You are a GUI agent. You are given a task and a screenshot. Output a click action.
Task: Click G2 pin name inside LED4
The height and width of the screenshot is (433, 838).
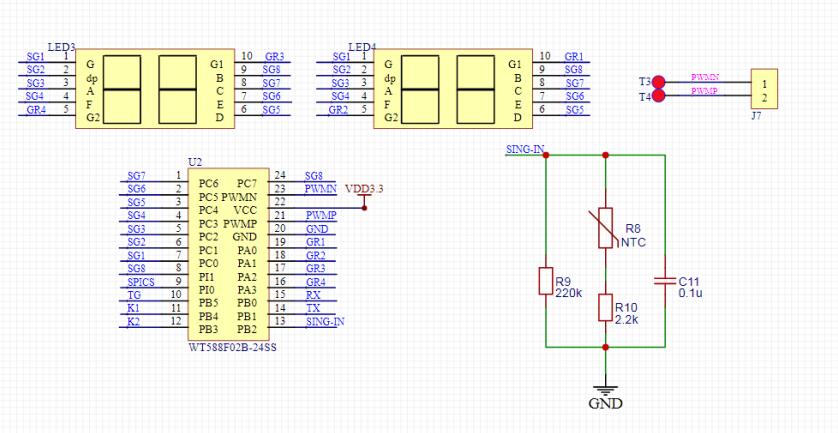pos(391,118)
